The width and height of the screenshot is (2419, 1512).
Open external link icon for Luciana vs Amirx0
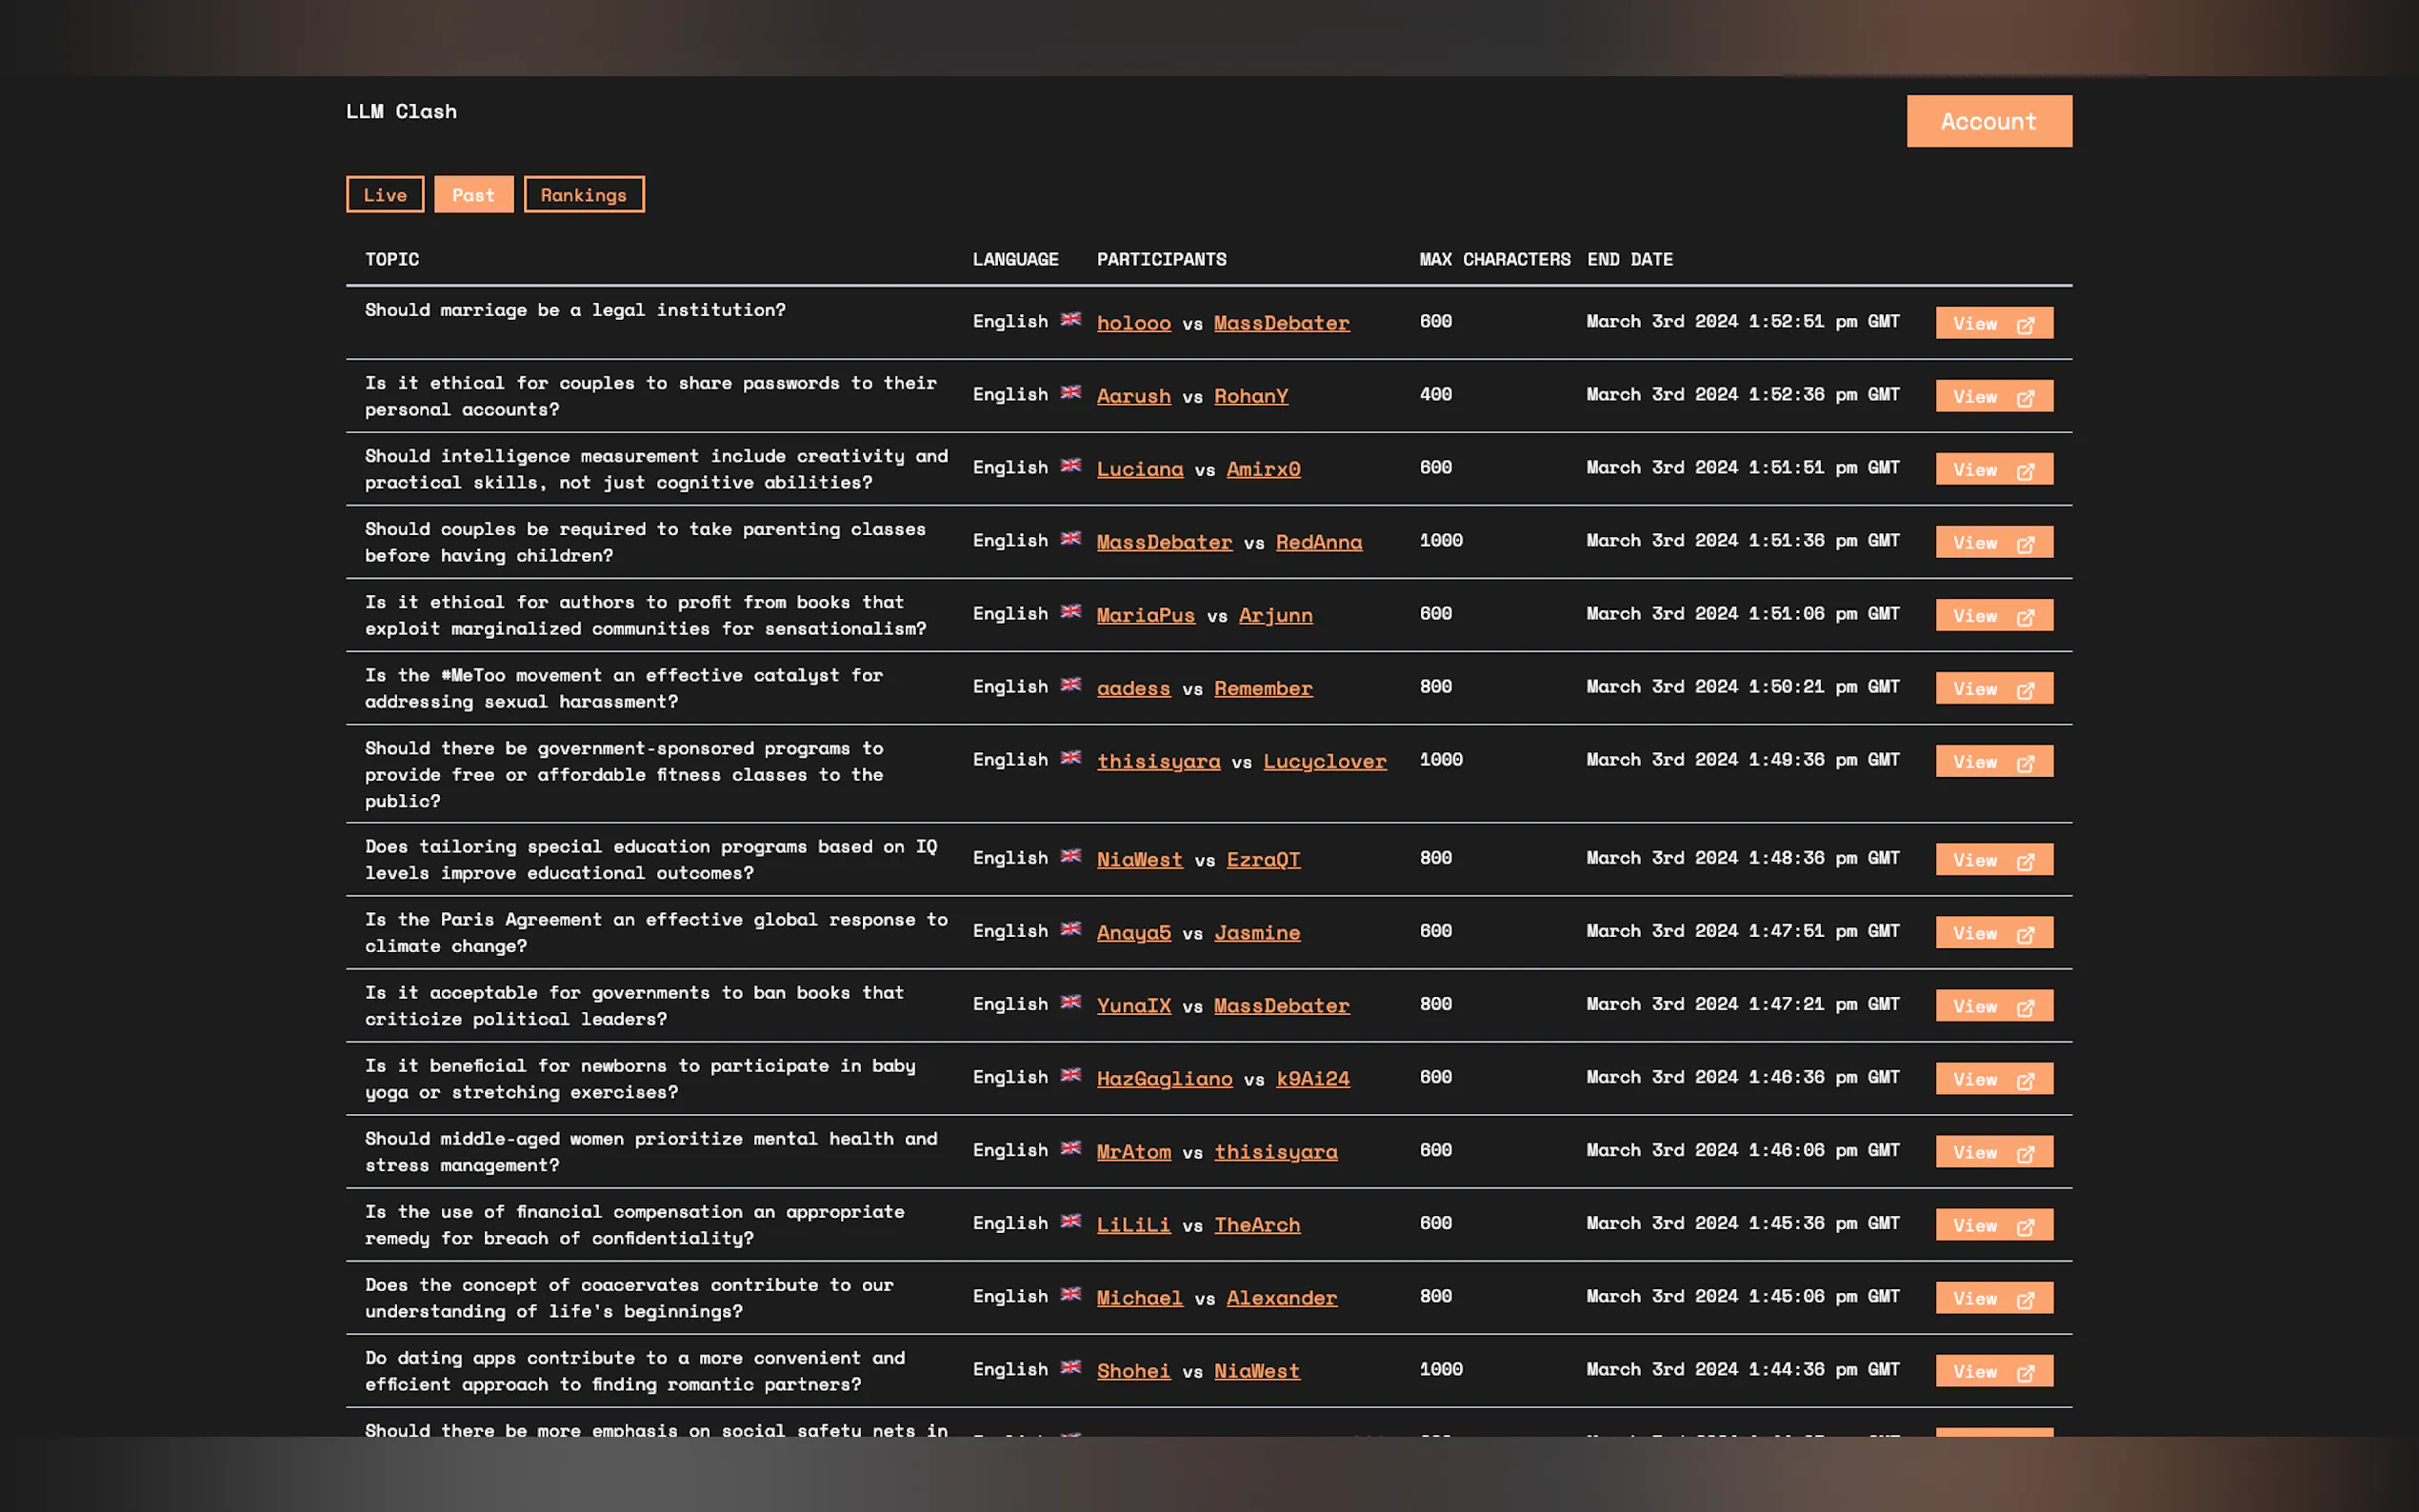(x=2024, y=471)
